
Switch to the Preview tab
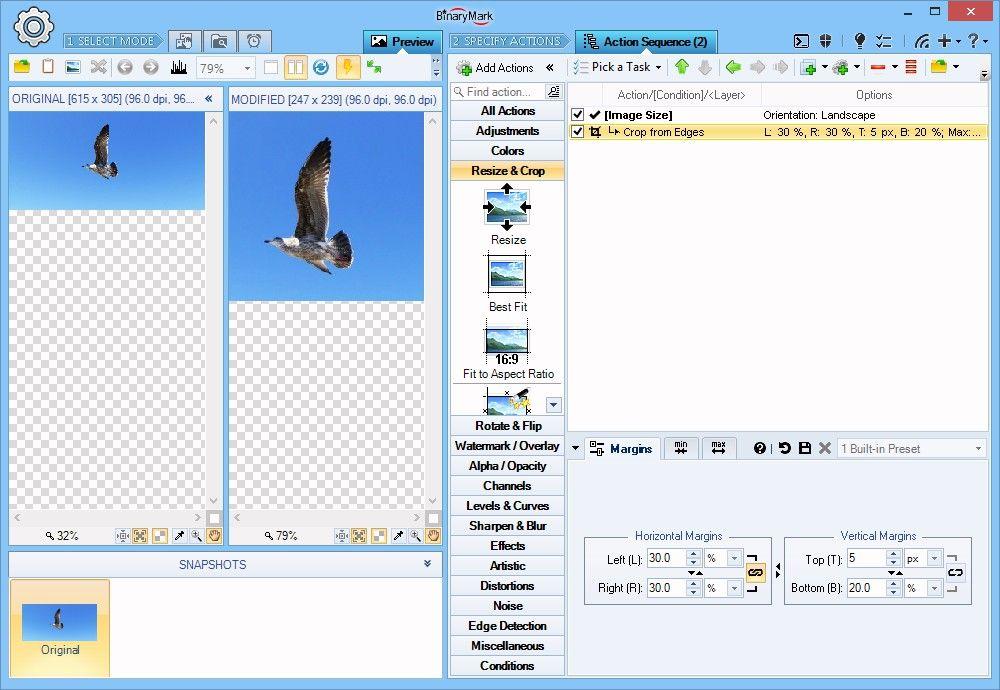pyautogui.click(x=403, y=42)
